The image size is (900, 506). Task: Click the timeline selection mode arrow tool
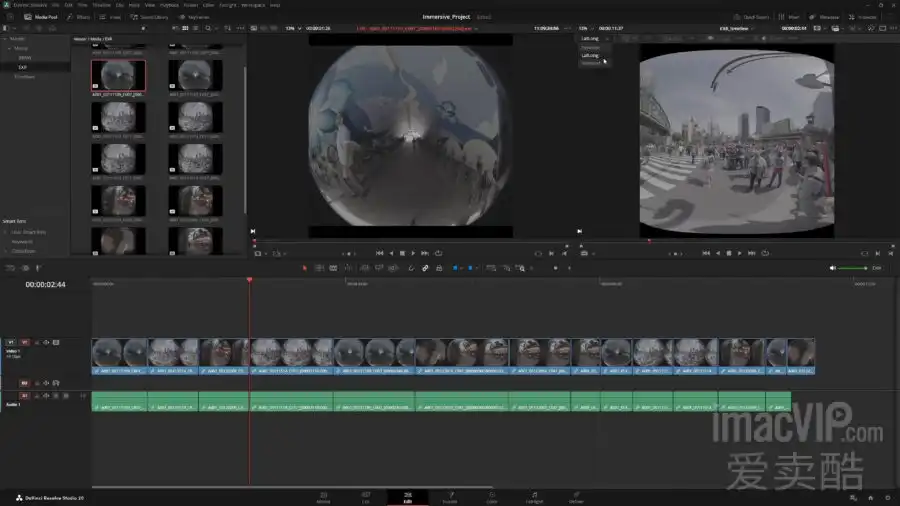(306, 268)
